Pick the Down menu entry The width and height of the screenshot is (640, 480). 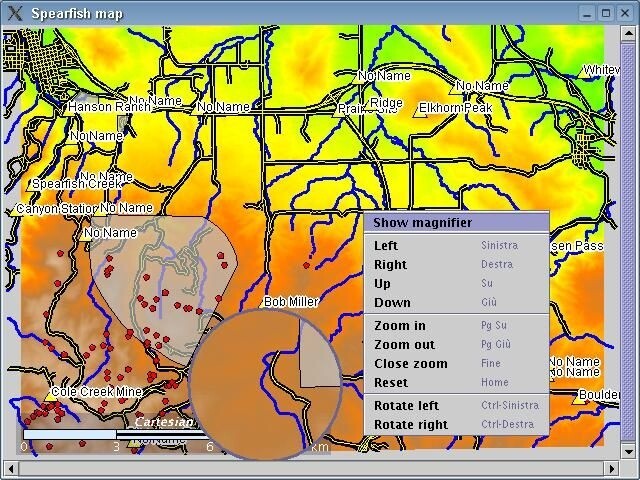456,303
